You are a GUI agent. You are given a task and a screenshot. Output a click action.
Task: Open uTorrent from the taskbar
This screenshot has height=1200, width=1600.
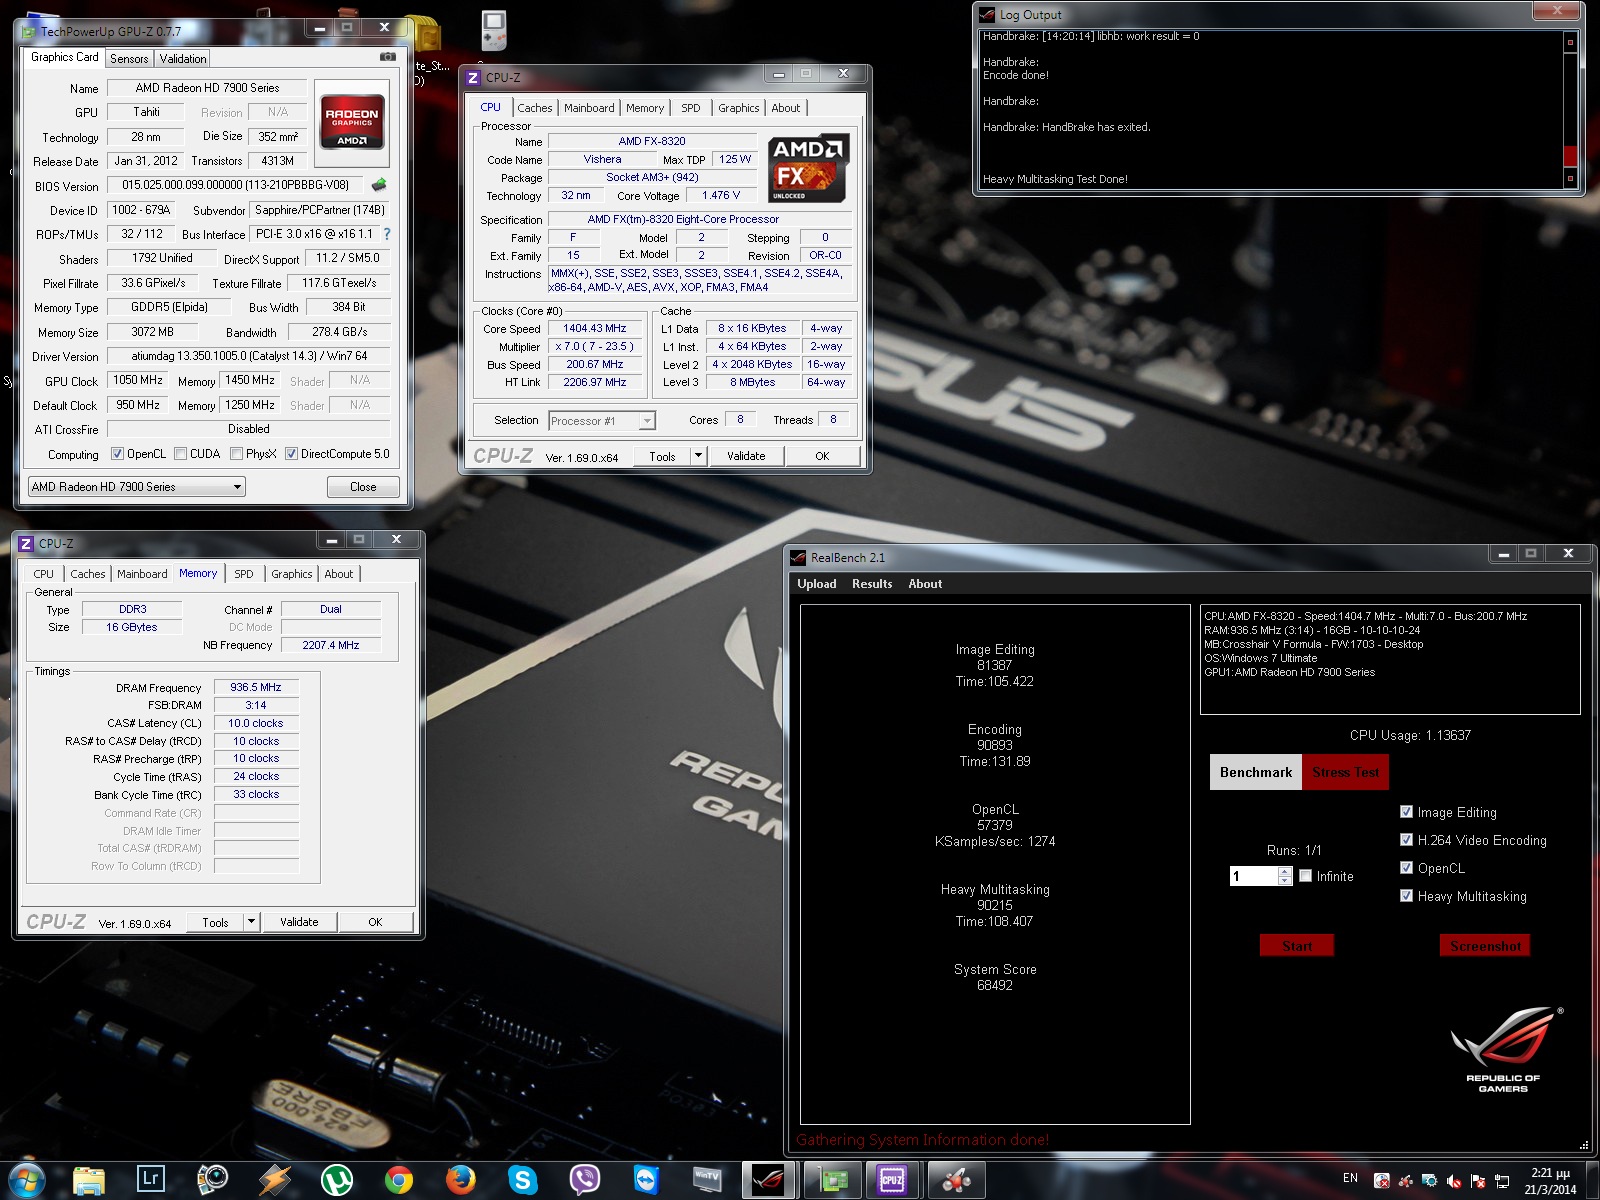click(336, 1180)
